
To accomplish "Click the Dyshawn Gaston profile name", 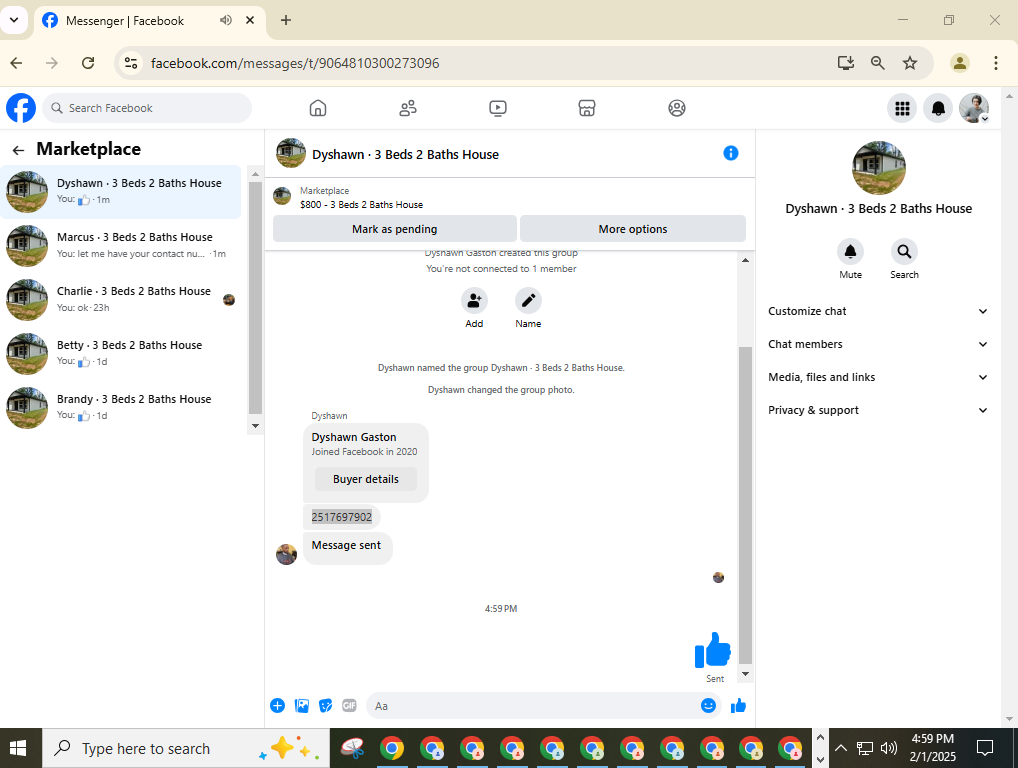I will click(354, 437).
